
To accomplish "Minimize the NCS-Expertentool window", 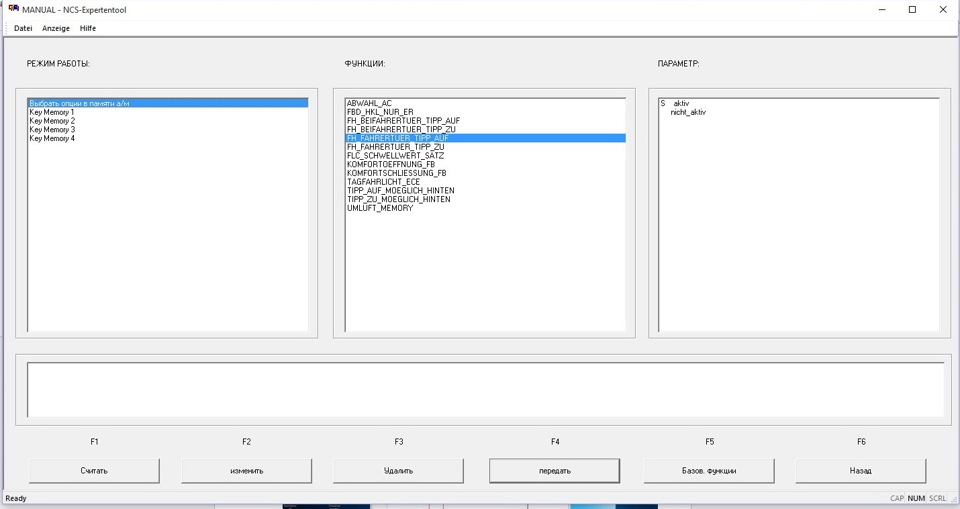I will 882,9.
